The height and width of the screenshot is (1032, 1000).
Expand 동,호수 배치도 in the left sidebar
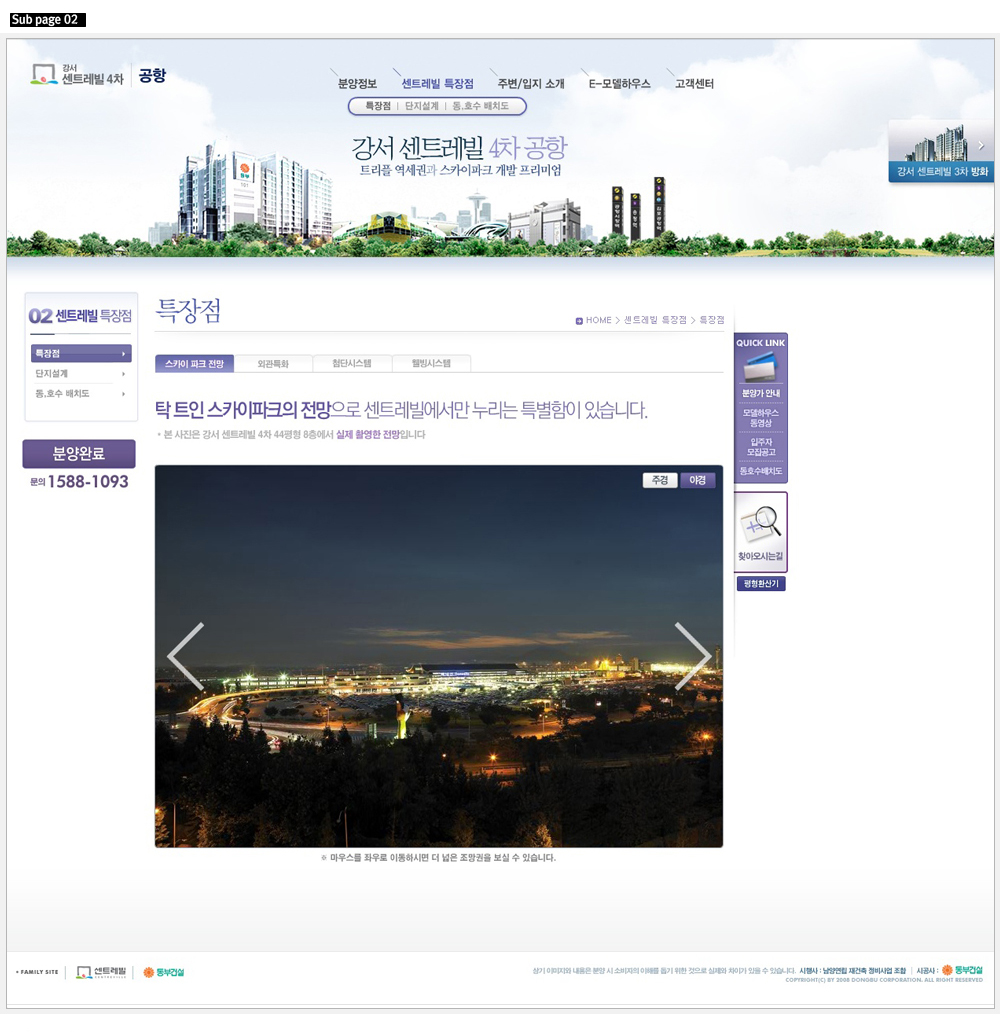point(80,394)
